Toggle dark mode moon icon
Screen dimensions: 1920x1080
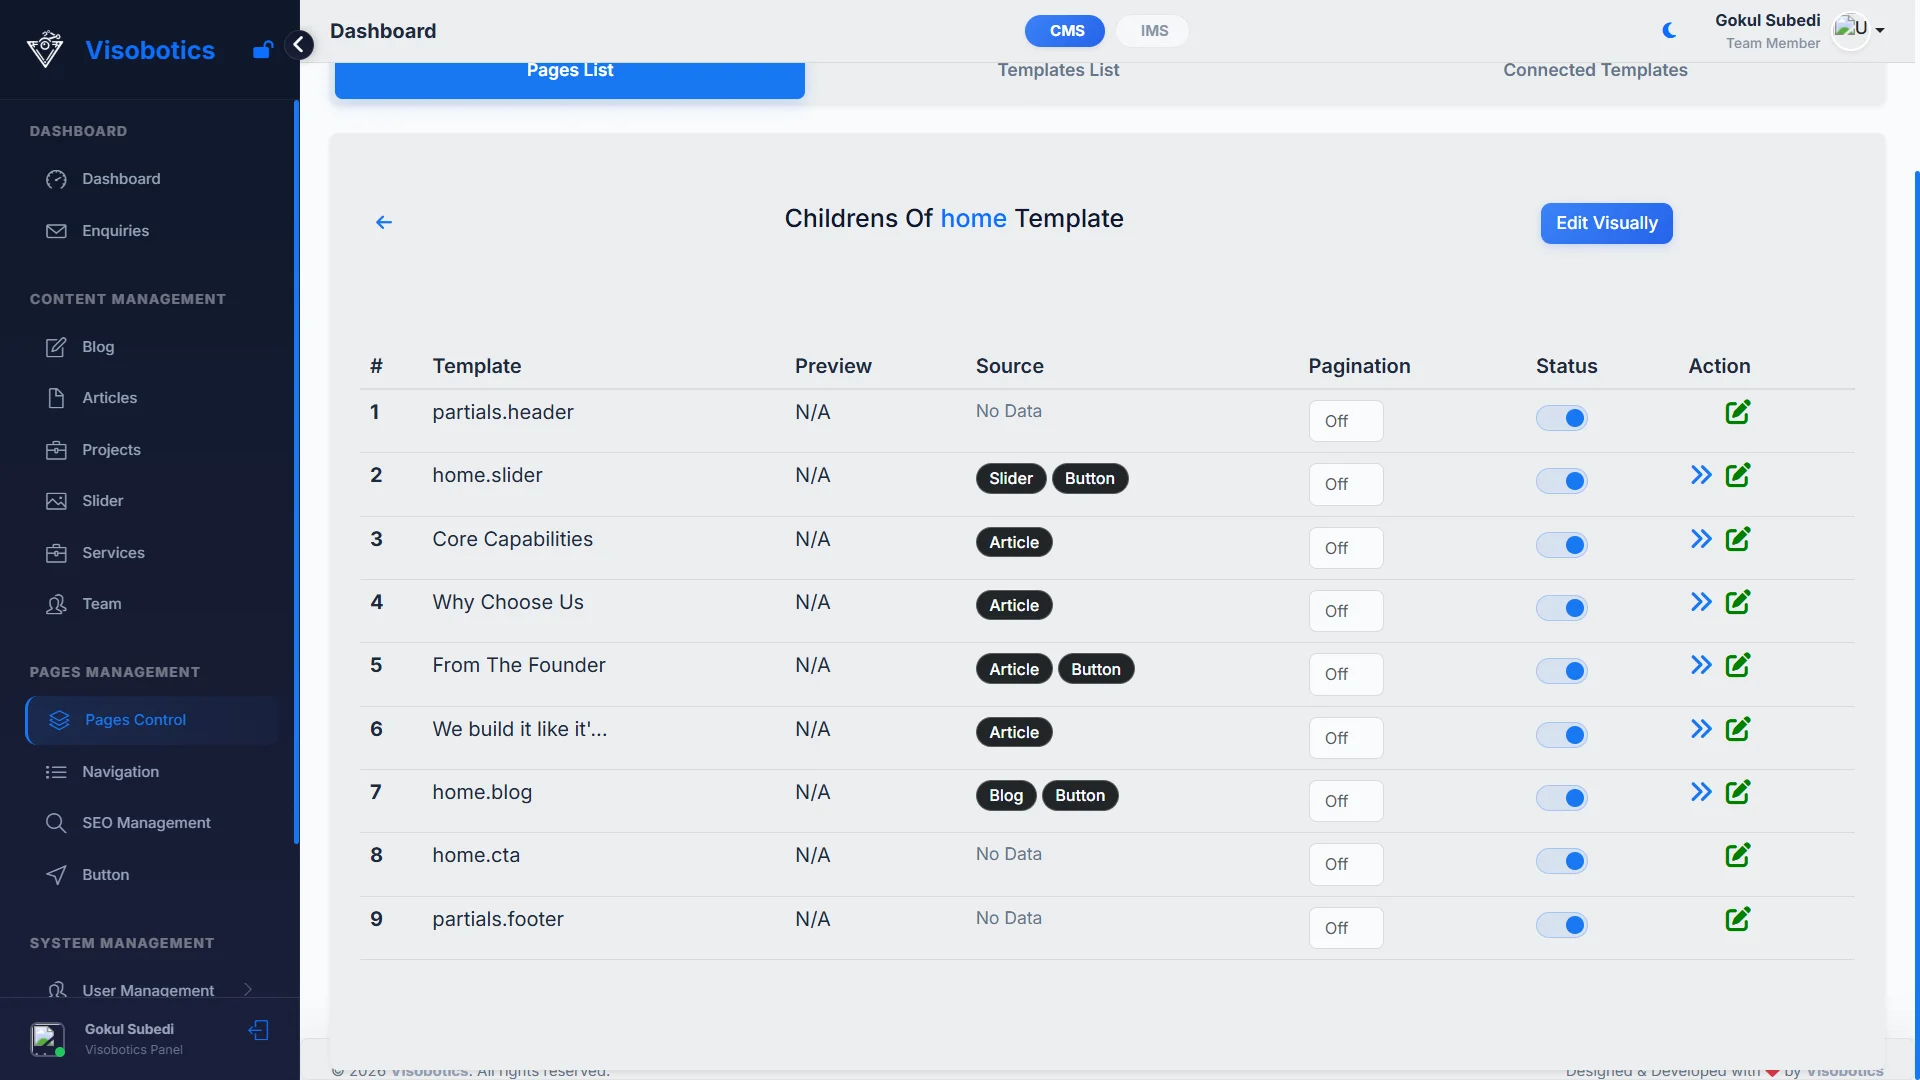click(1669, 31)
